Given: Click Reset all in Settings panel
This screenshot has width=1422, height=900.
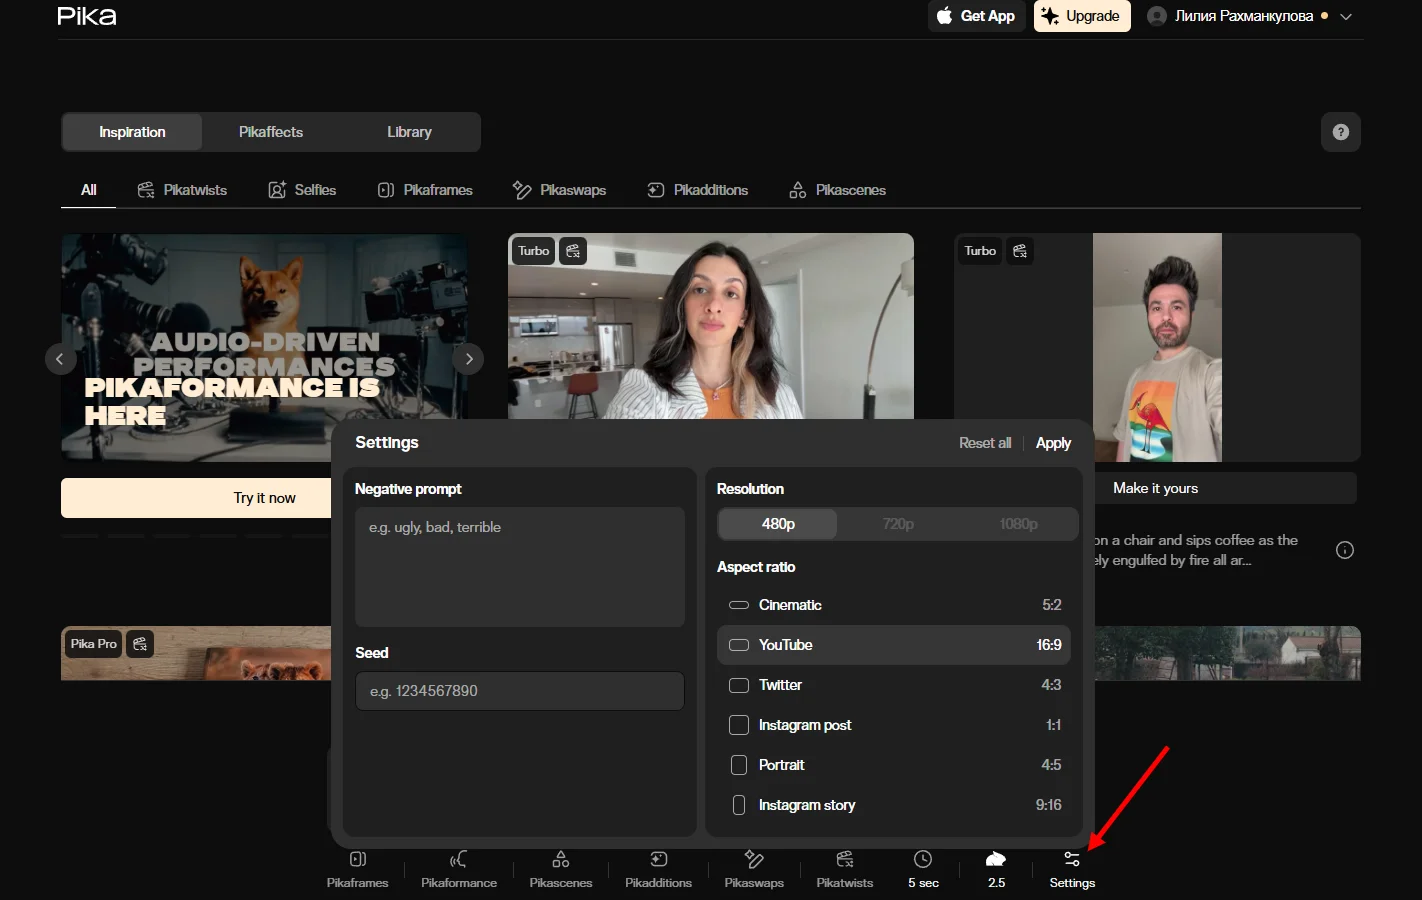Looking at the screenshot, I should pos(985,443).
